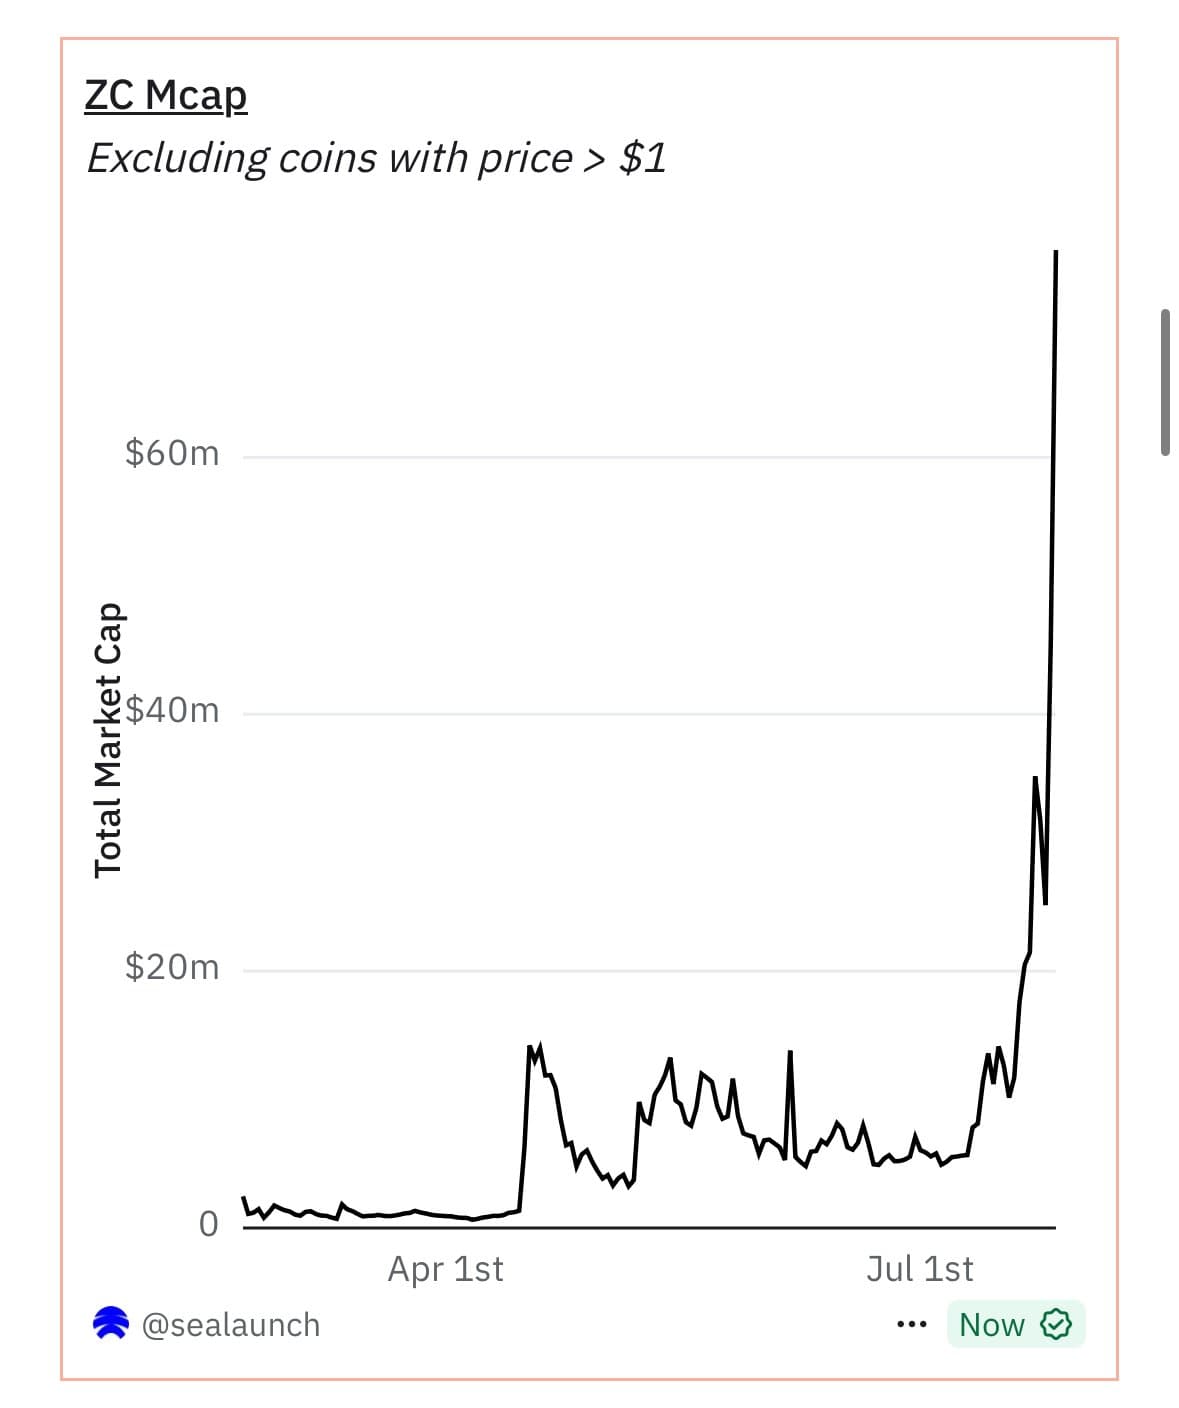Click the $20m y-axis label
The image size is (1179, 1408).
pos(172,967)
